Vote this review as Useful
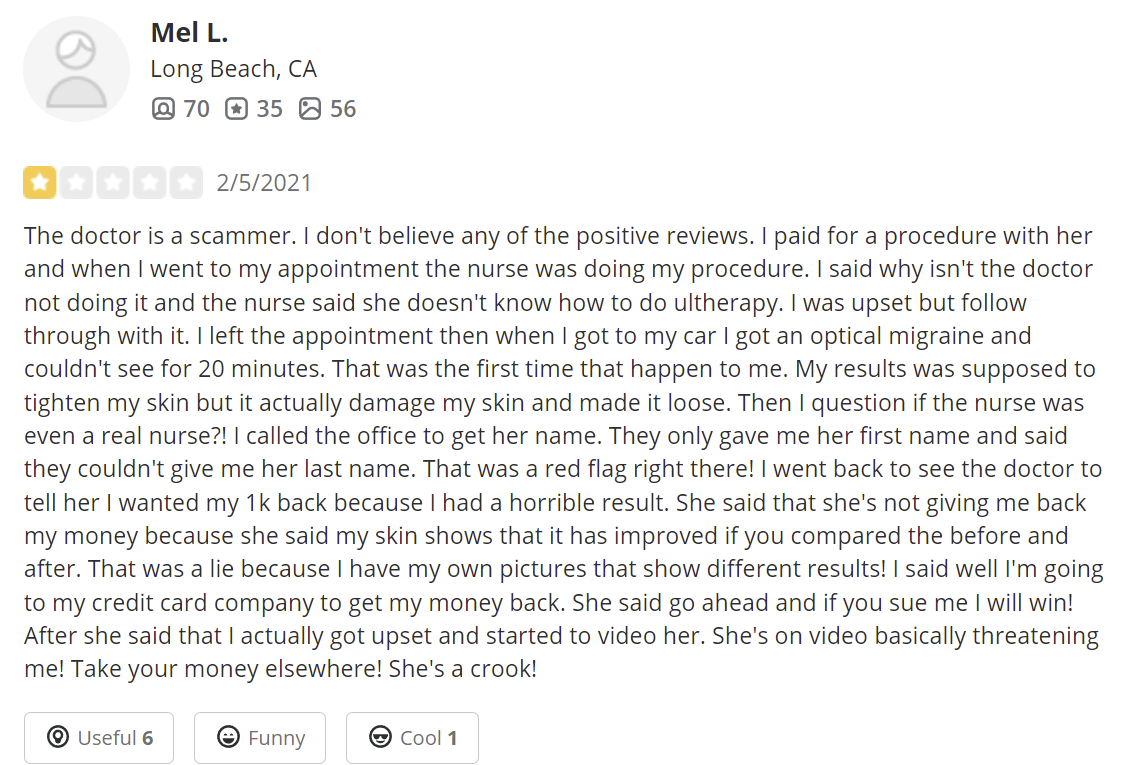 99,738
